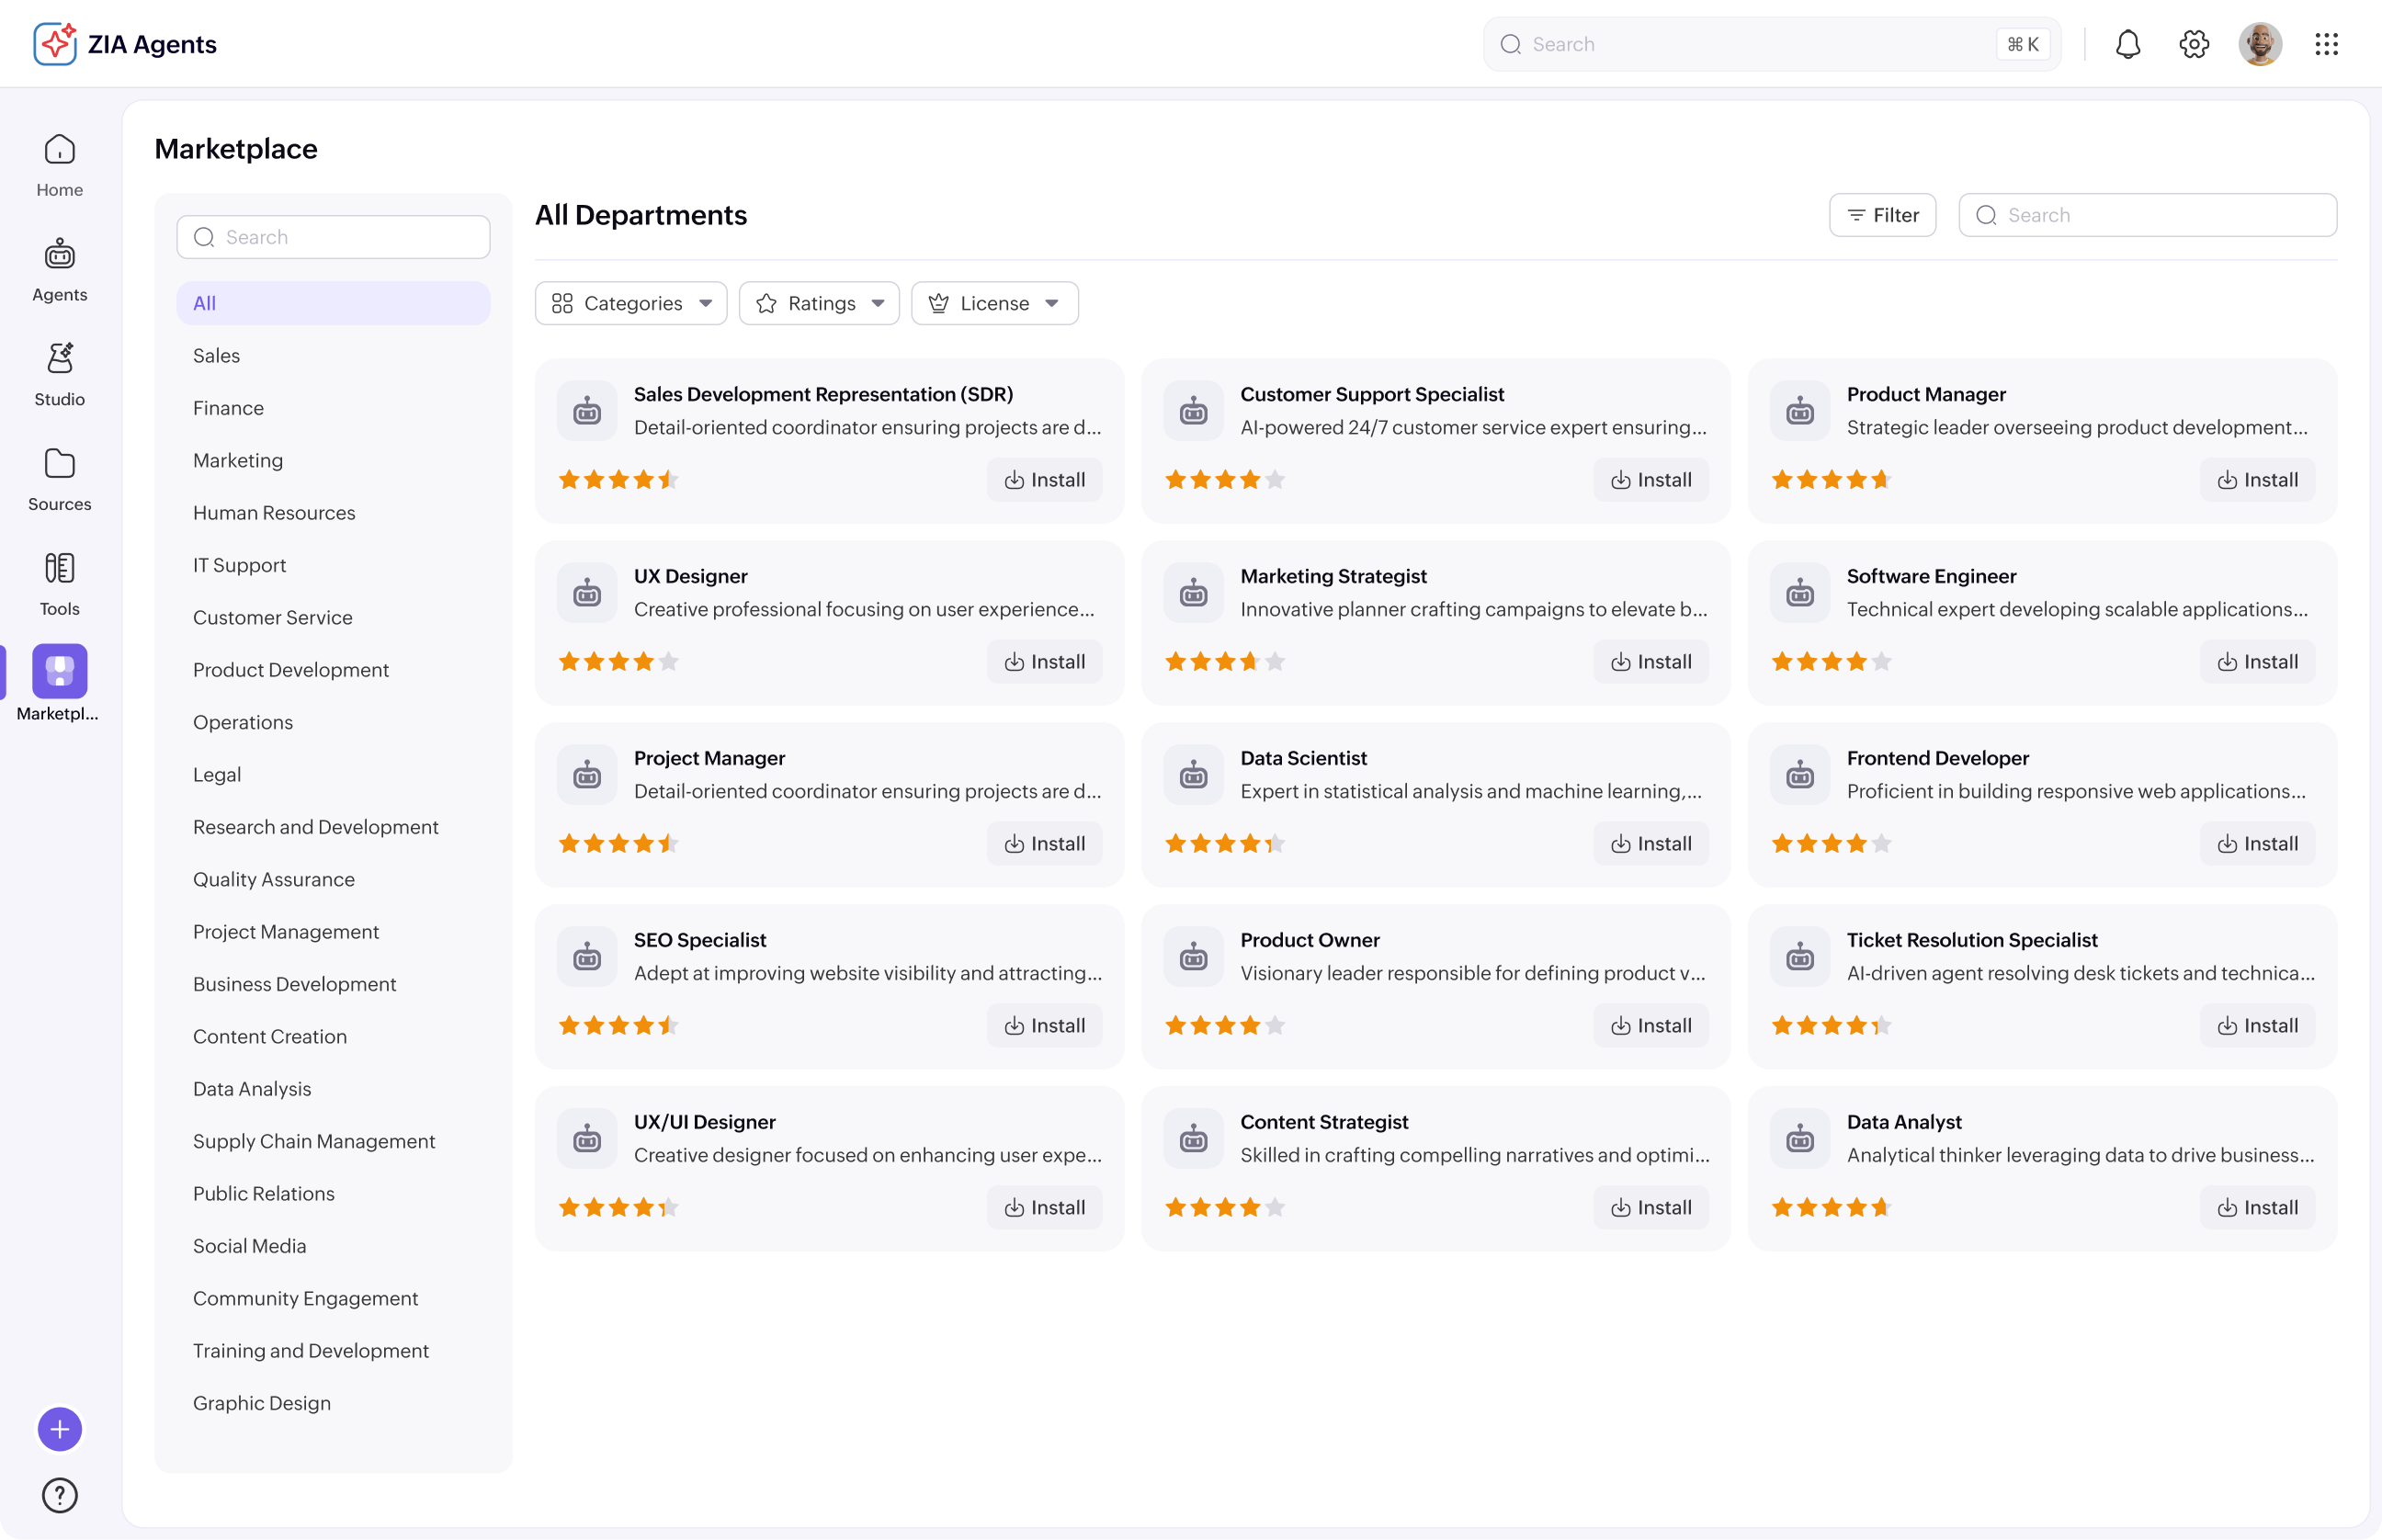Open Tools in the sidebar
The height and width of the screenshot is (1540, 2382).
coord(60,585)
